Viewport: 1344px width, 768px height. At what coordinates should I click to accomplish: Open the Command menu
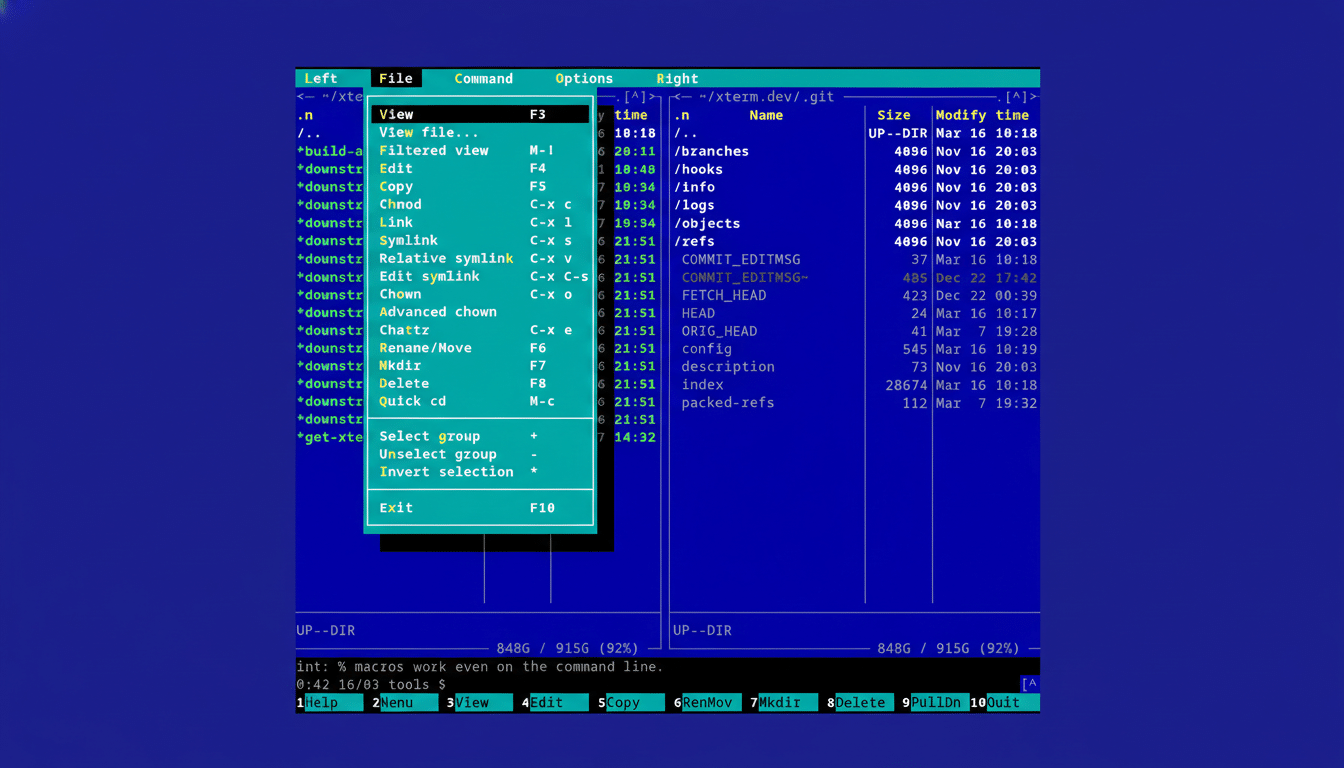(x=483, y=78)
